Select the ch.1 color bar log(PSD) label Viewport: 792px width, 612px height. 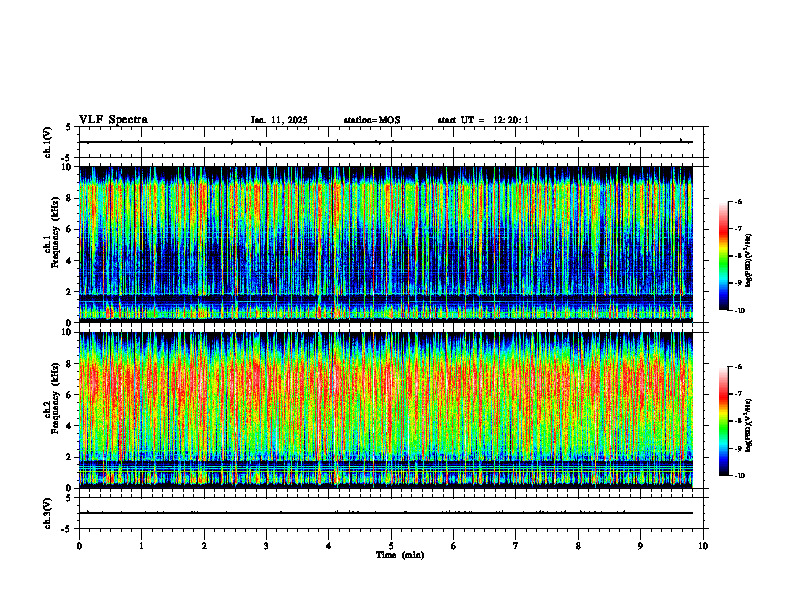(749, 261)
